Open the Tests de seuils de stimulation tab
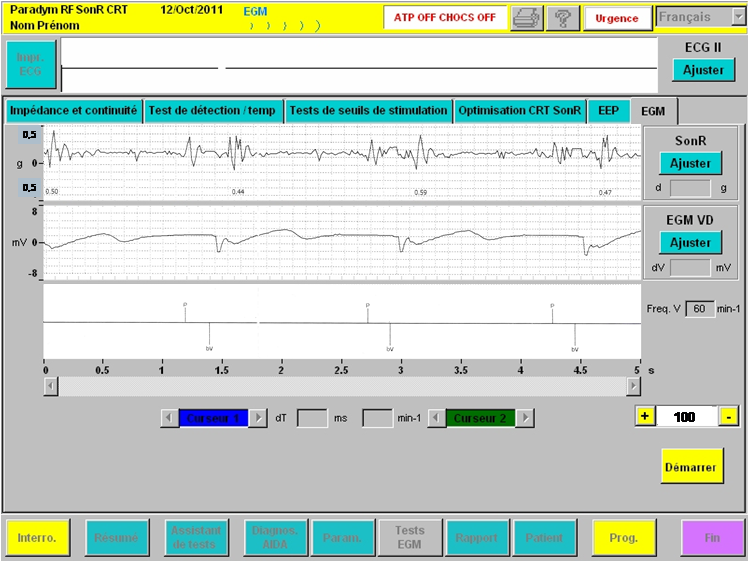 click(368, 111)
